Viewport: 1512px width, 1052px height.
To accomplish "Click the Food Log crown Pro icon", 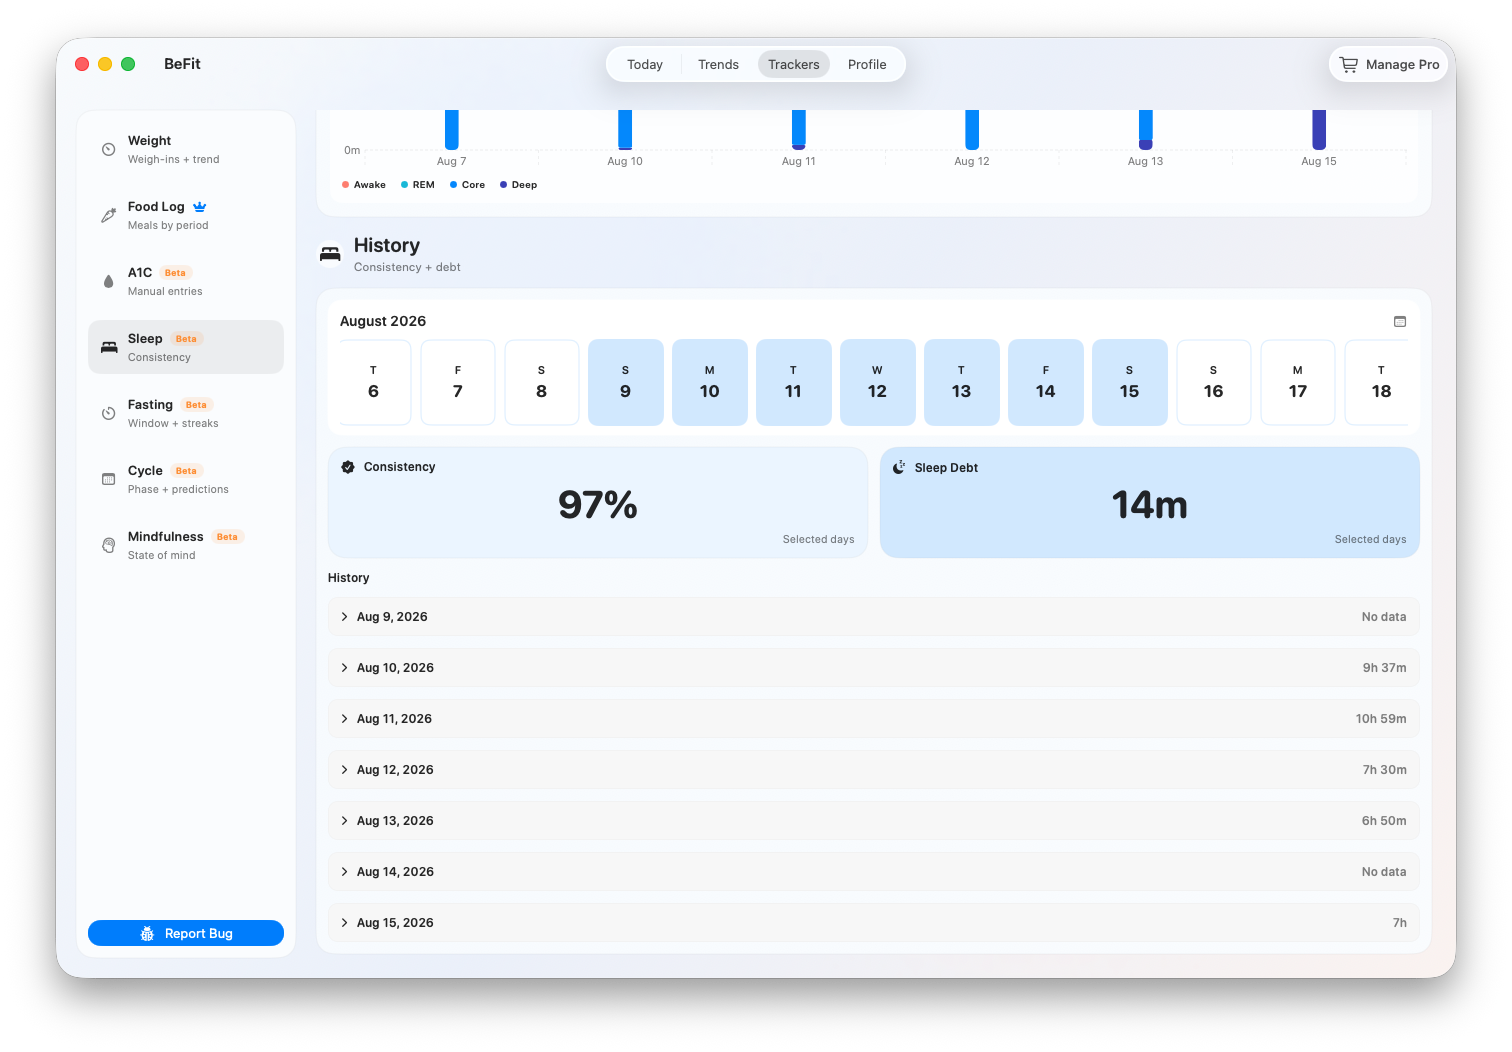I will 200,207.
